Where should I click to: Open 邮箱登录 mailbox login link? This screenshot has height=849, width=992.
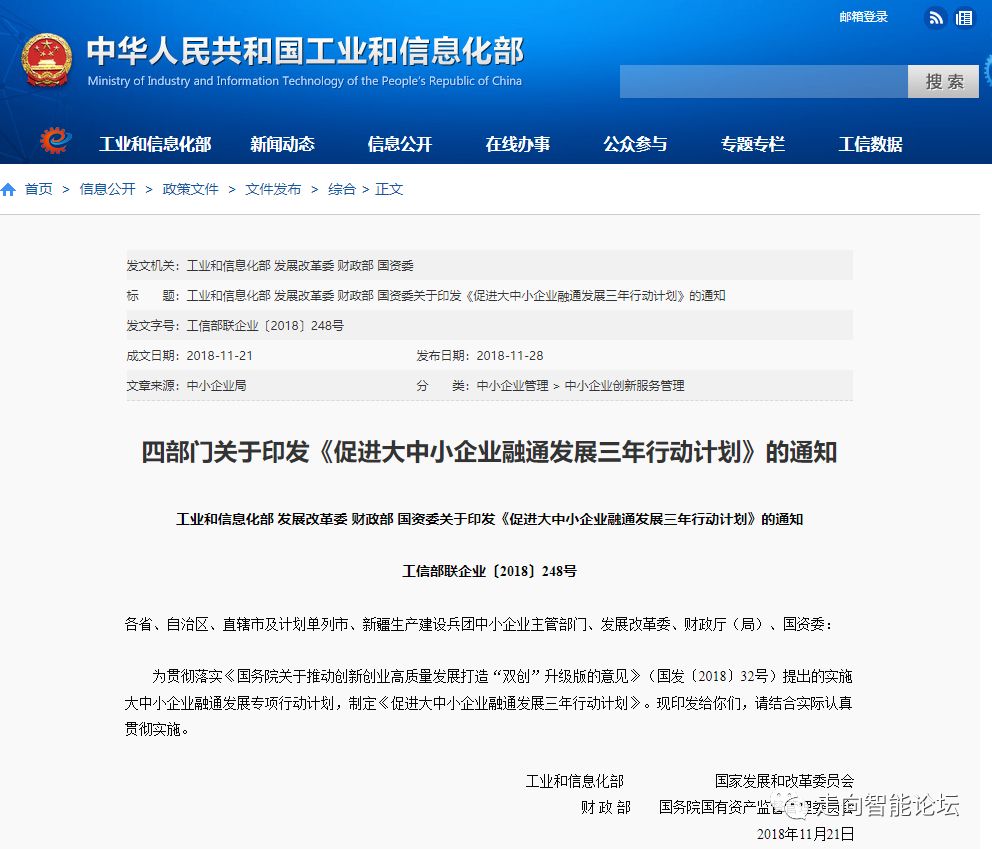pyautogui.click(x=863, y=17)
